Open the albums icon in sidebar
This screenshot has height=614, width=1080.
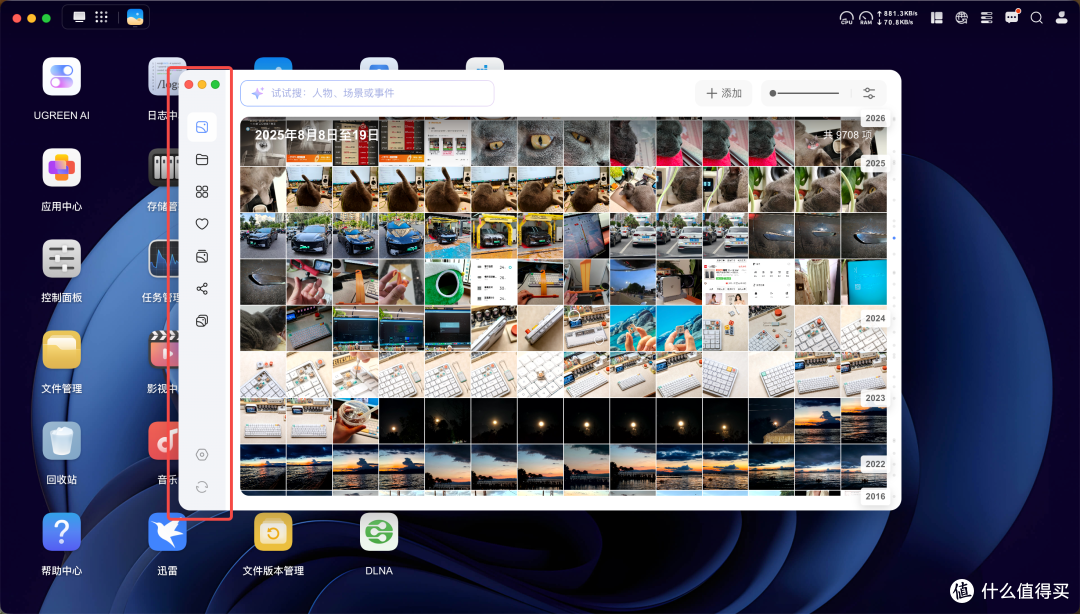coord(202,256)
